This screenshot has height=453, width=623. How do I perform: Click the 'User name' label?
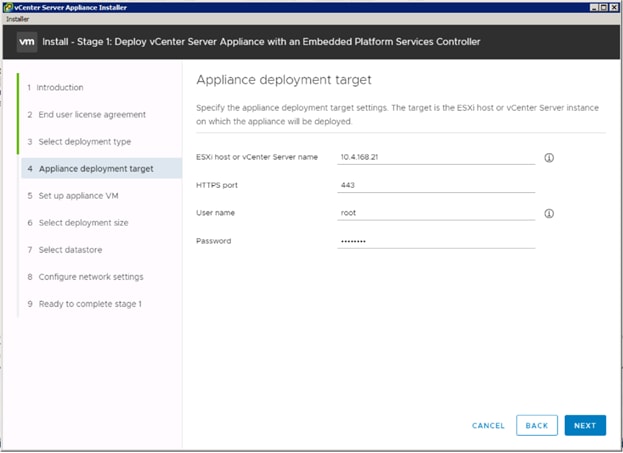(x=215, y=213)
